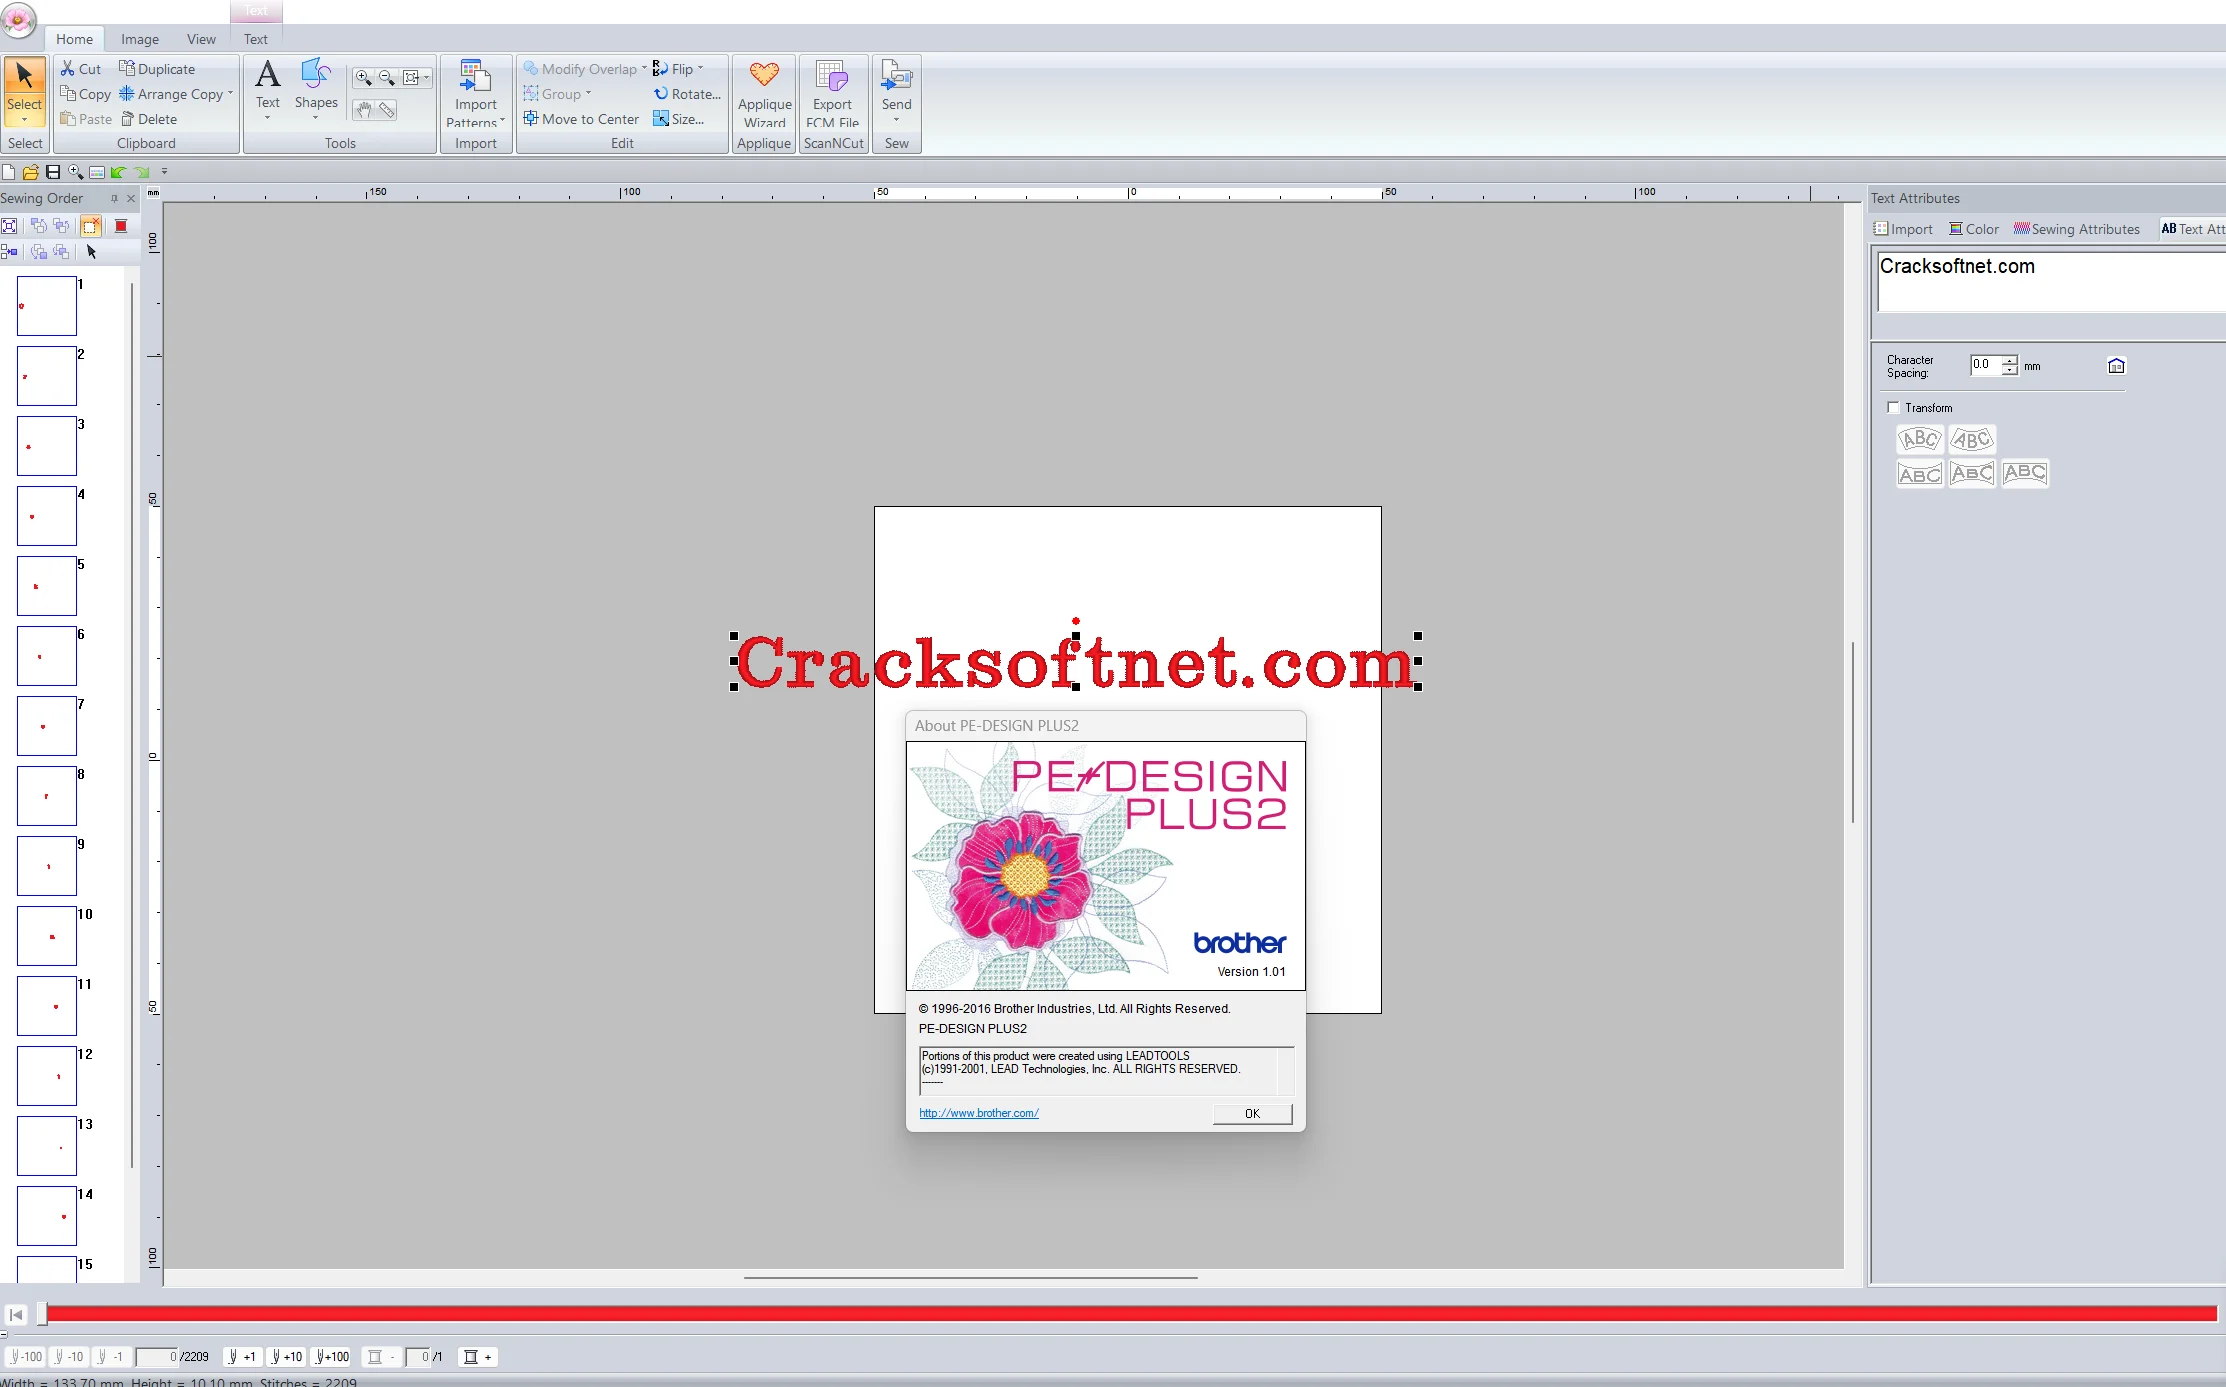Image resolution: width=2226 pixels, height=1387 pixels.
Task: Toggle the highlighted deselect-frame button in Sewing Order
Action: 91,226
